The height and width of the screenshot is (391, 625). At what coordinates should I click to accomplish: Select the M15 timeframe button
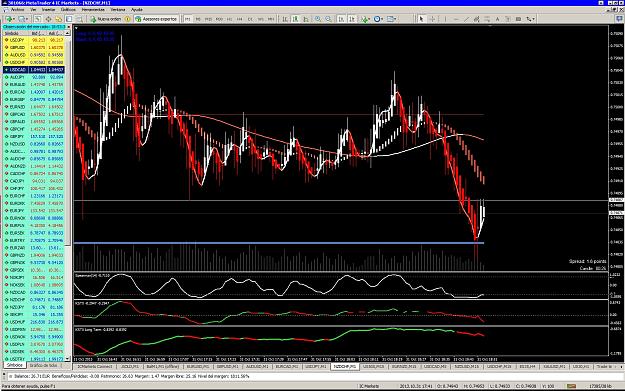(x=208, y=19)
